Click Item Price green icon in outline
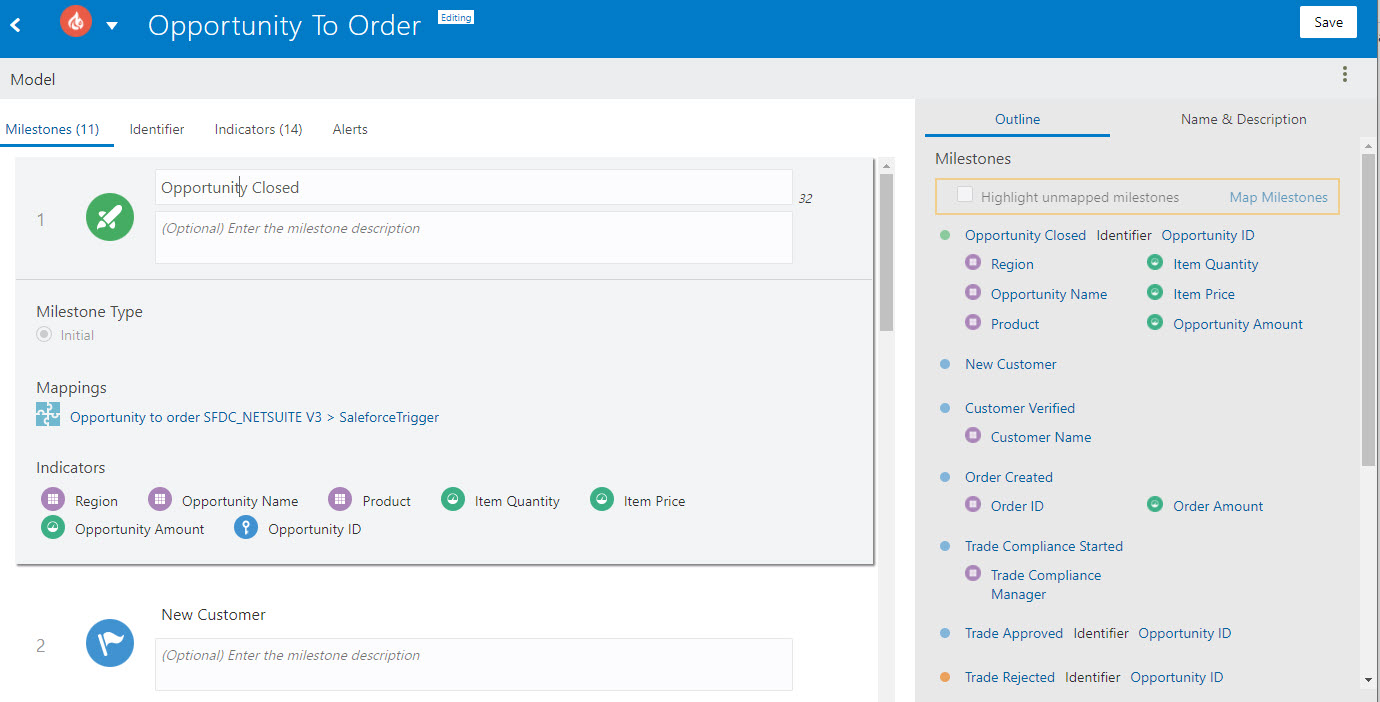The image size is (1380, 702). click(1155, 293)
